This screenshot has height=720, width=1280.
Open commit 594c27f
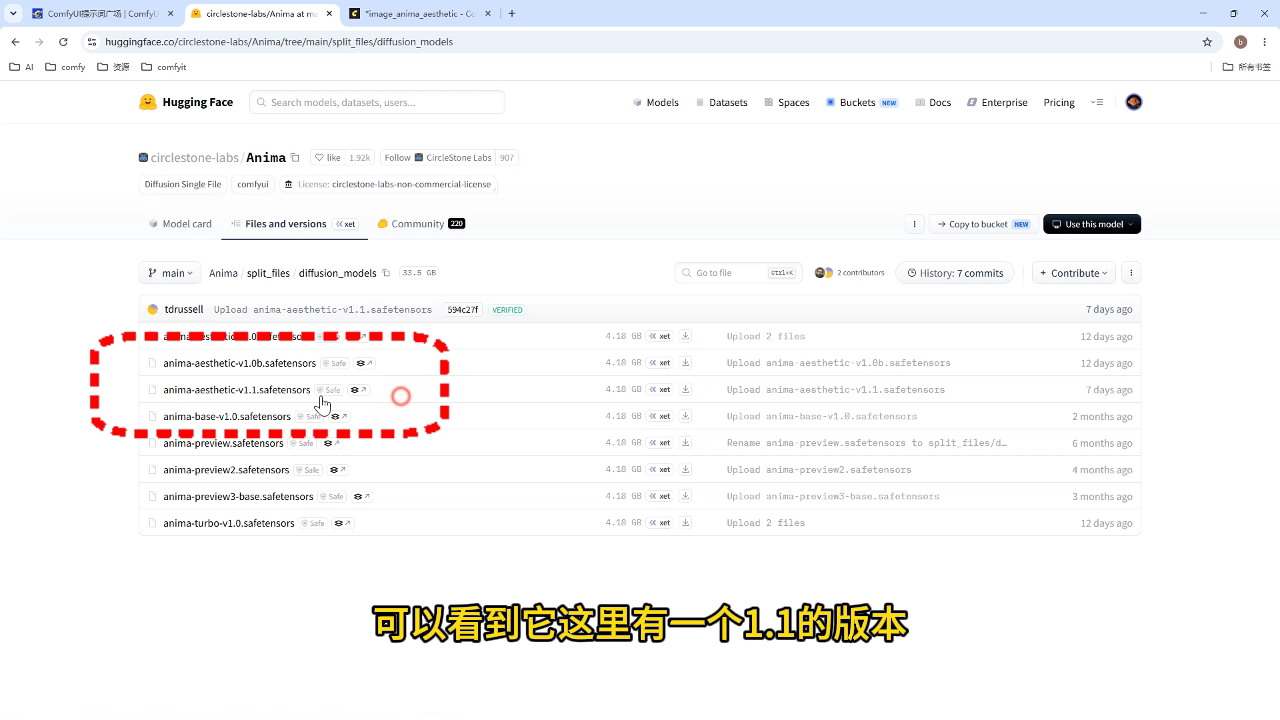(463, 310)
